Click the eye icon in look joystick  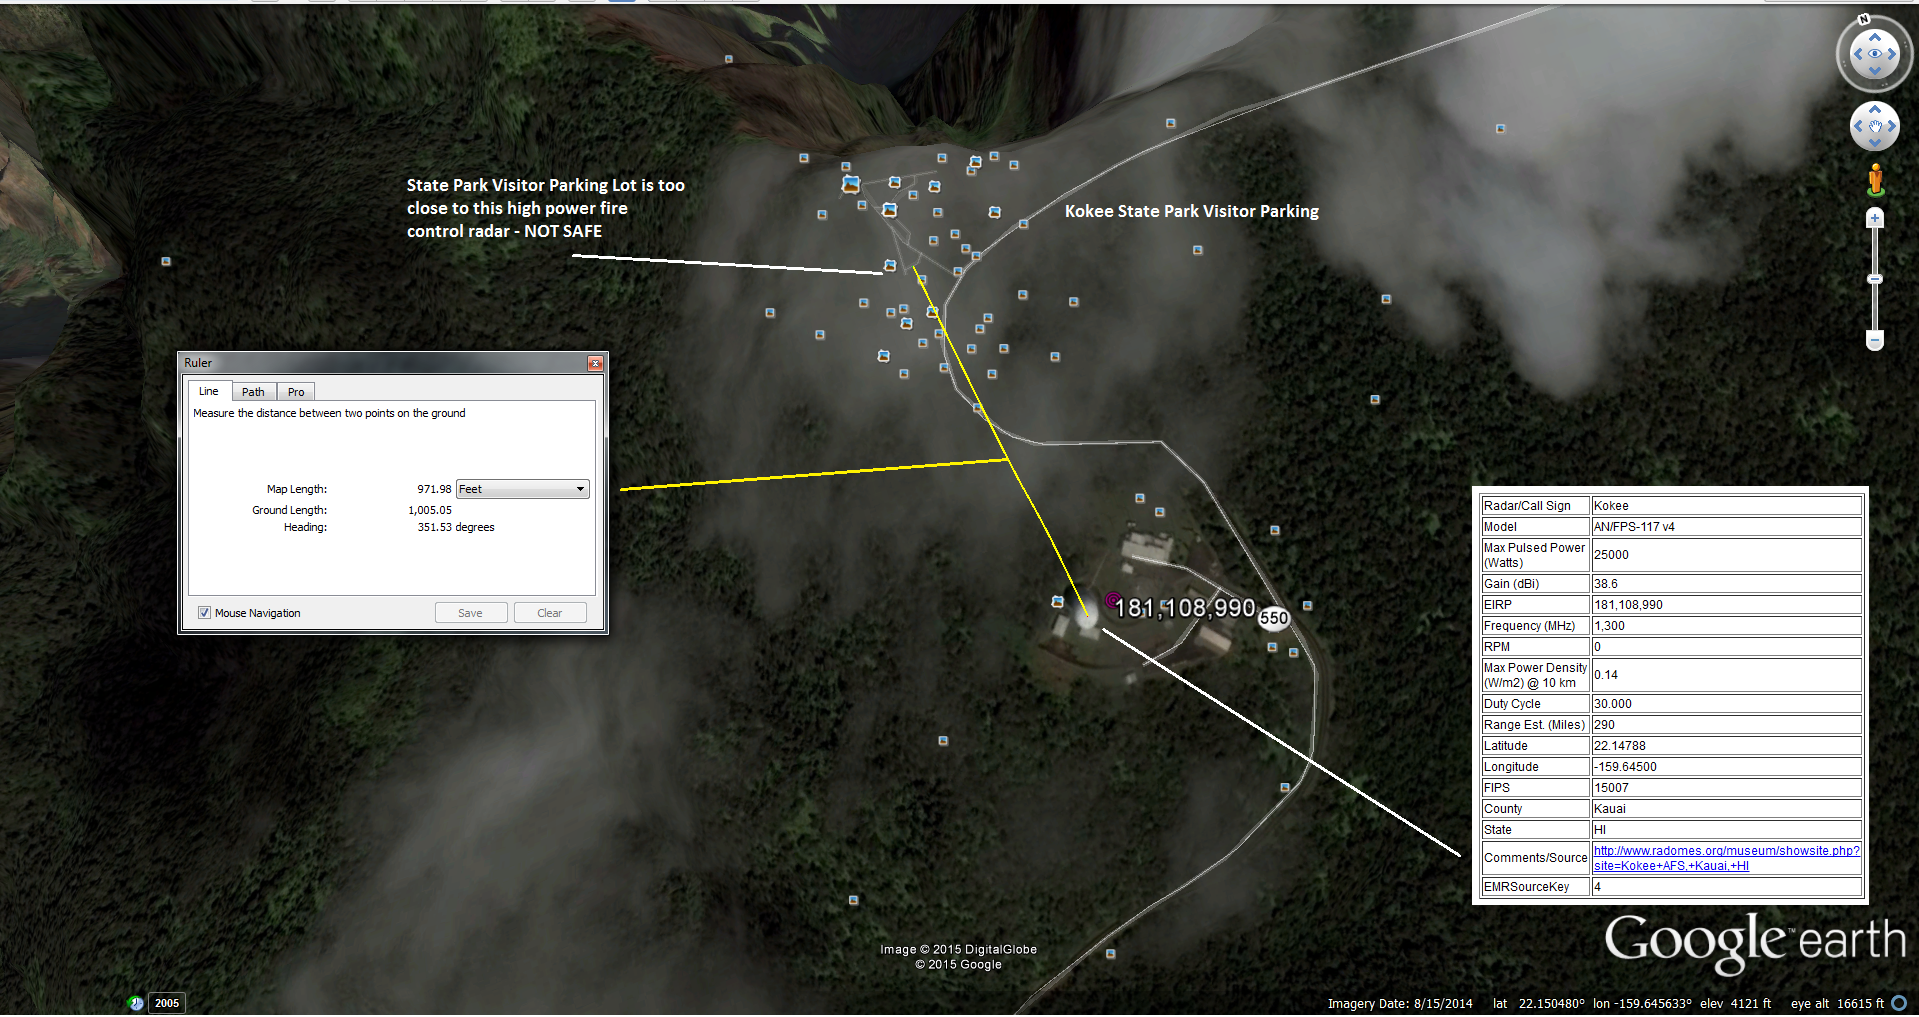tap(1875, 54)
